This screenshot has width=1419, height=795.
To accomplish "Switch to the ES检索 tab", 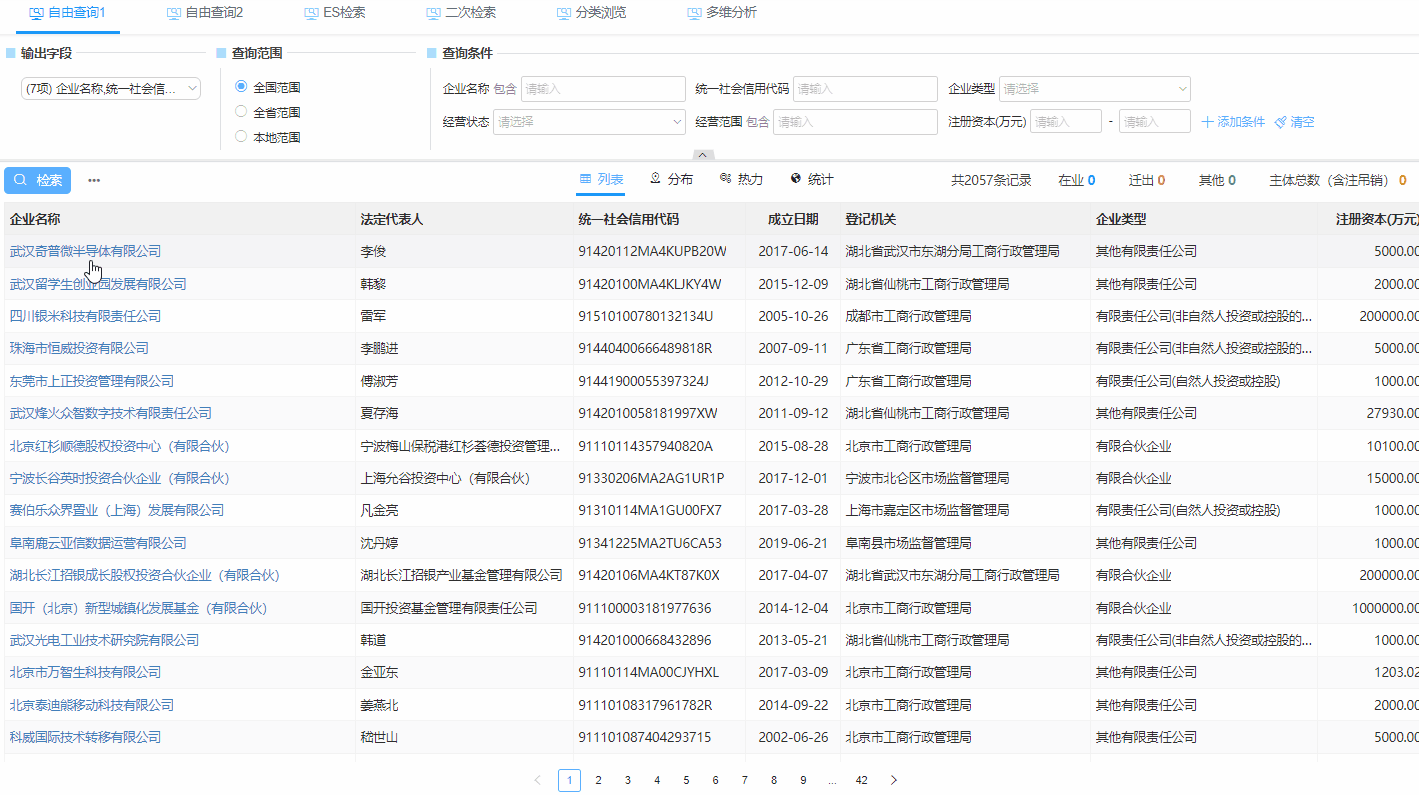I will point(333,15).
